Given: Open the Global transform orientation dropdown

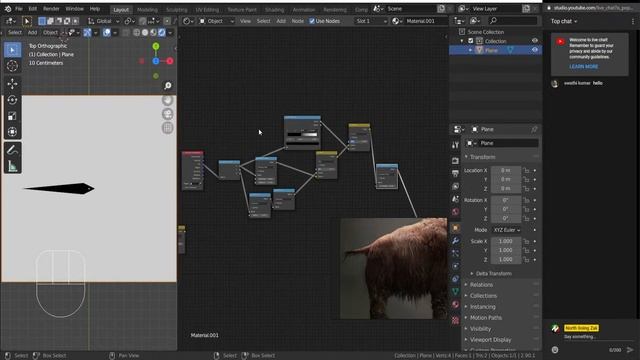Looking at the screenshot, I should coord(104,21).
